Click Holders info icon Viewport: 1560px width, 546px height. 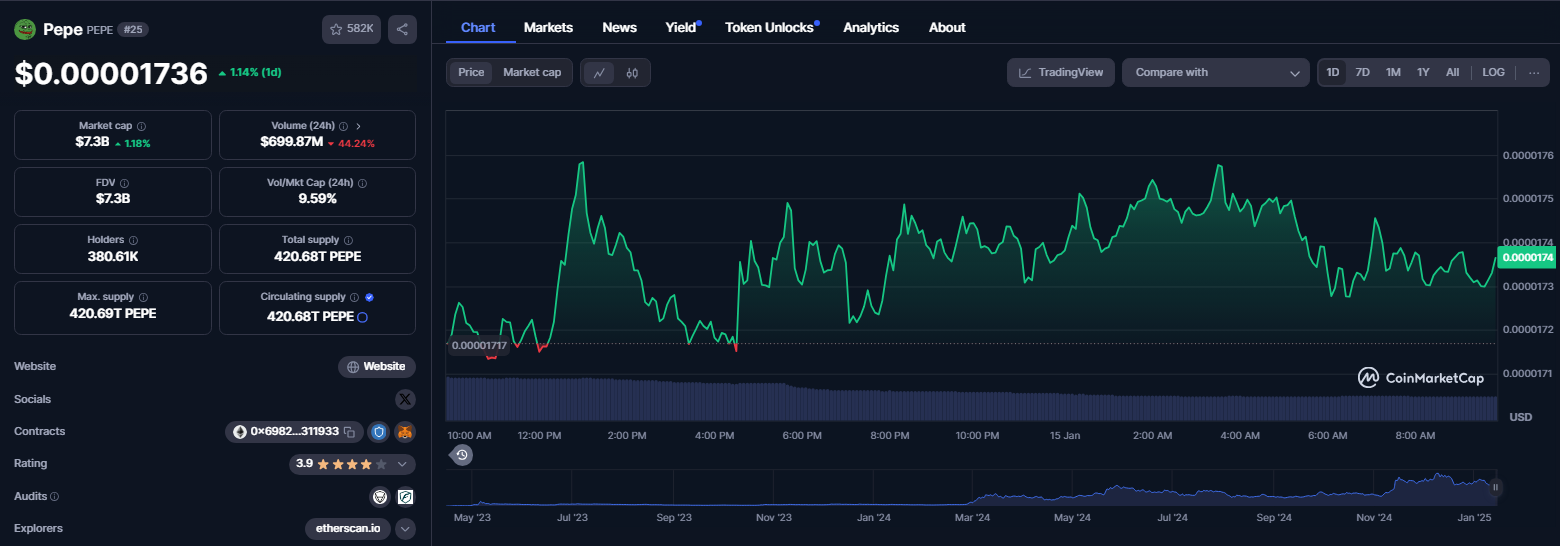(x=133, y=241)
